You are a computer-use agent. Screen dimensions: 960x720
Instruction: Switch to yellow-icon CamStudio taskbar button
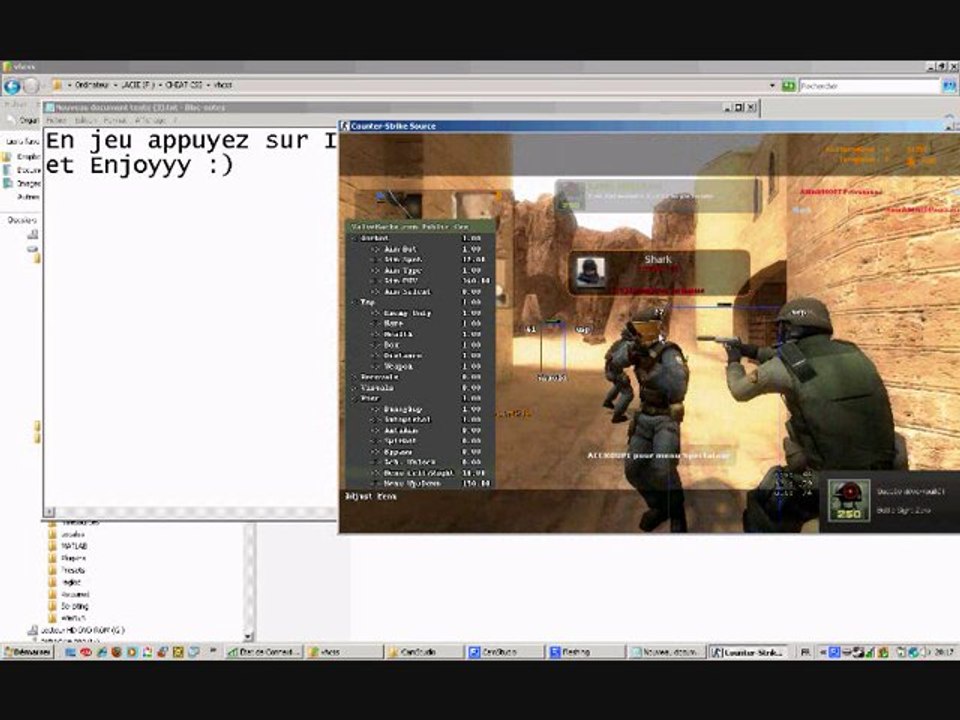422,652
